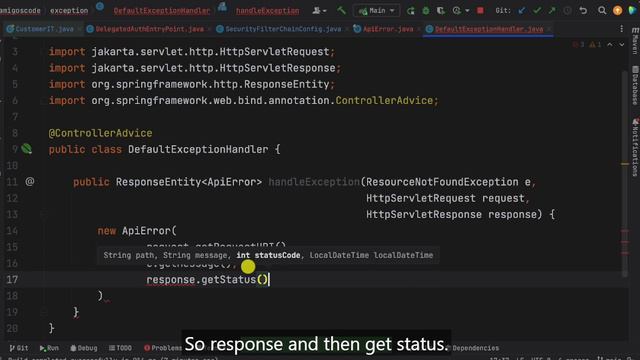Click the rerun Main icon
This screenshot has height=360, width=640.
(x=411, y=11)
